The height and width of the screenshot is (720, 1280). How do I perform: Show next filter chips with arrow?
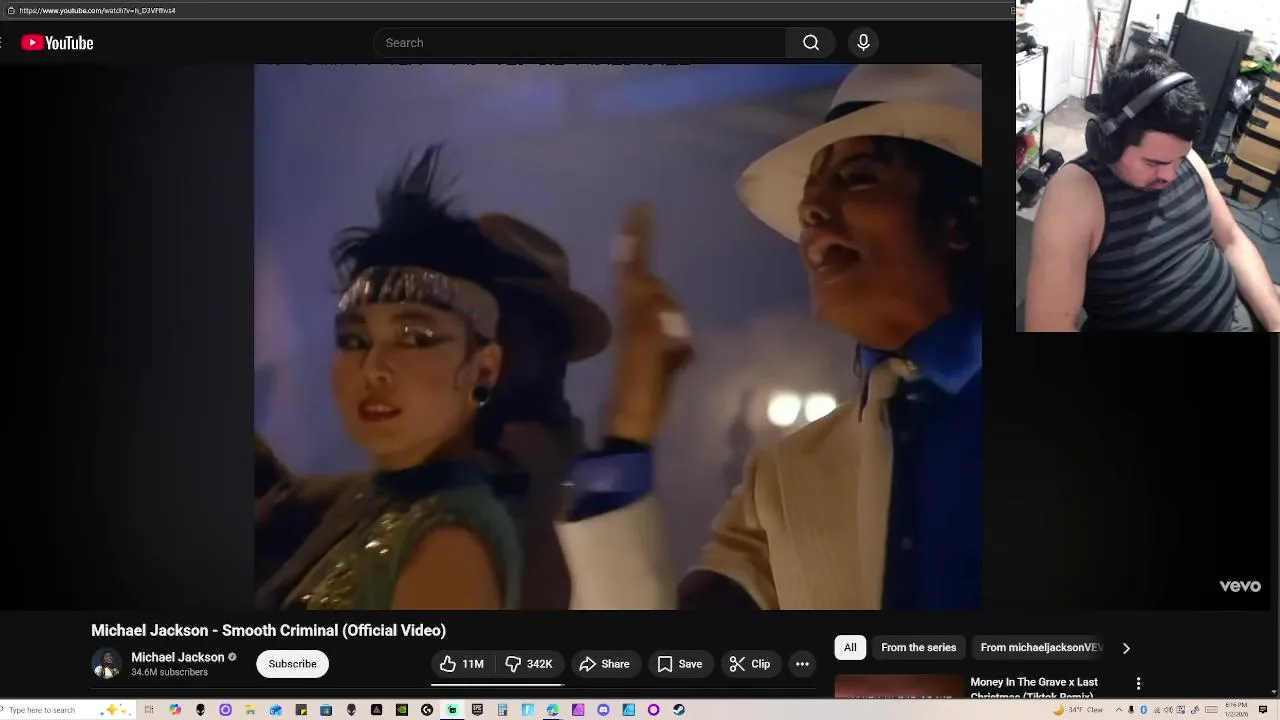click(x=1126, y=648)
